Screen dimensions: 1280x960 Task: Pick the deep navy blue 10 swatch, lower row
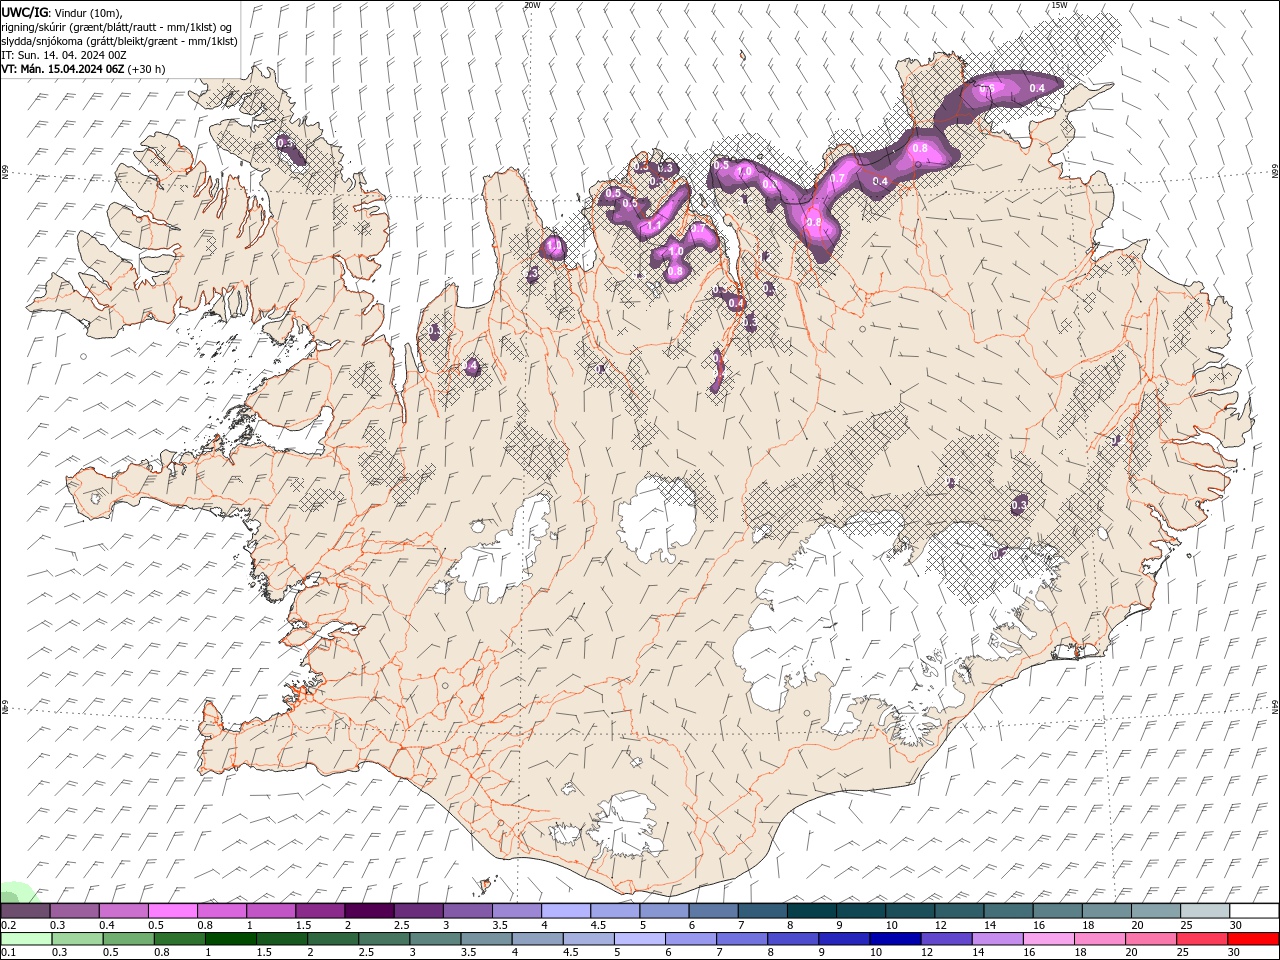pyautogui.click(x=895, y=939)
